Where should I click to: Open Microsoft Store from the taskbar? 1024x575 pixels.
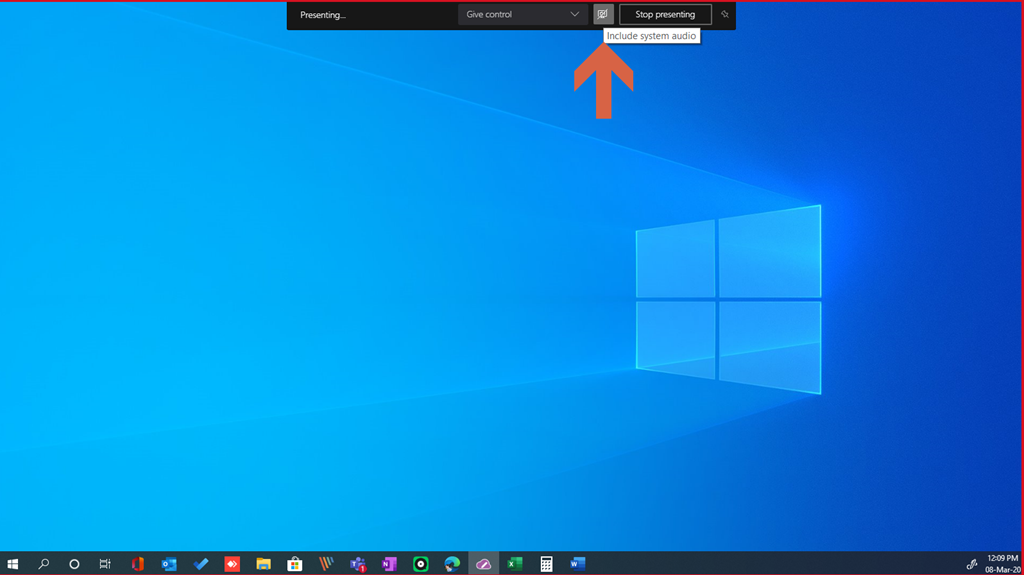coord(295,563)
